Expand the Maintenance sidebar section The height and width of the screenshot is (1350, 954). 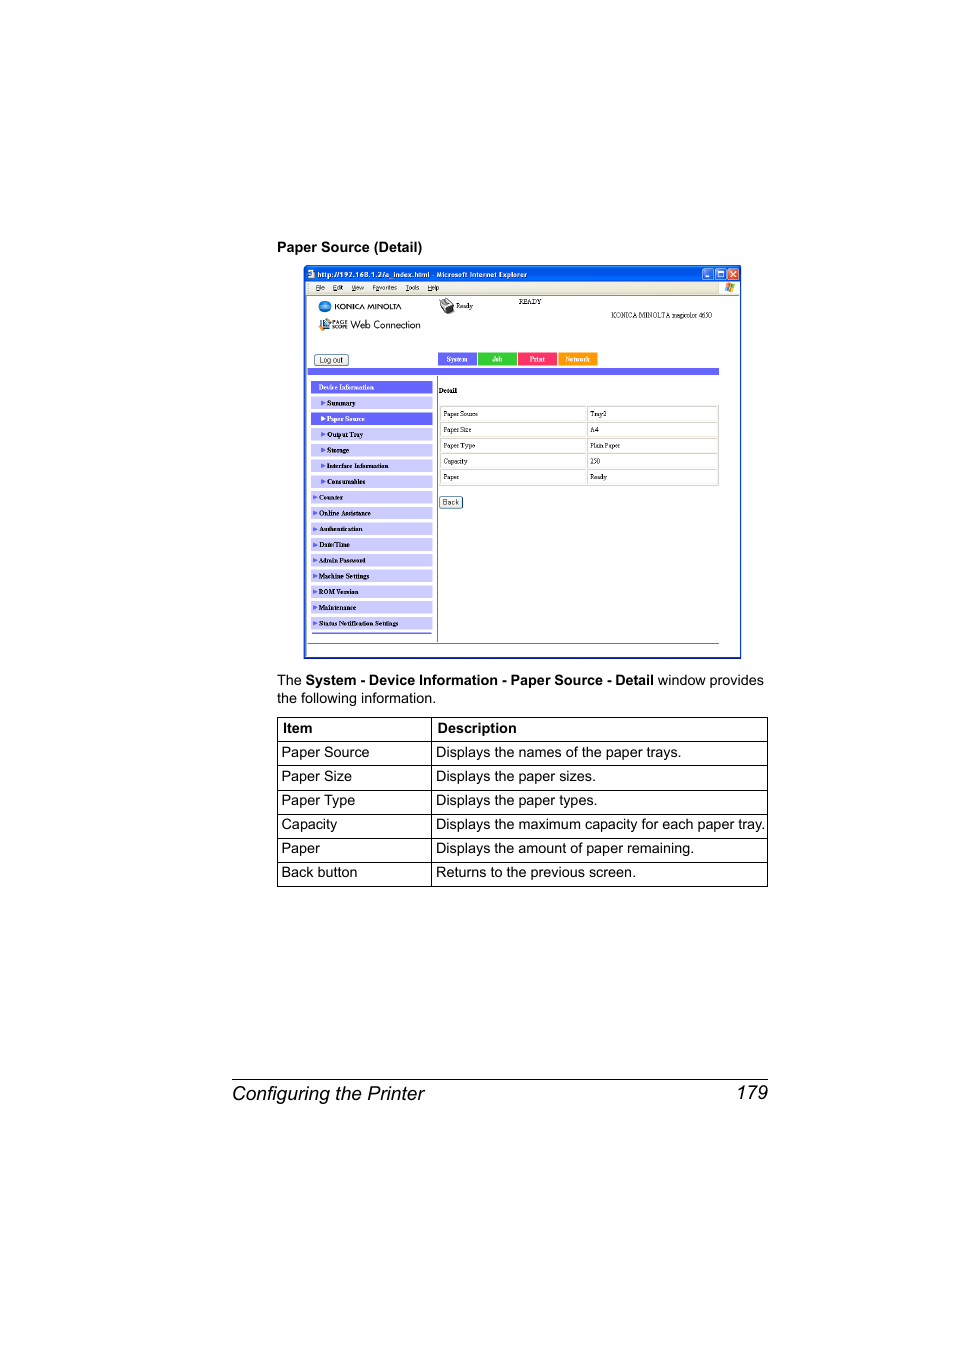372,608
